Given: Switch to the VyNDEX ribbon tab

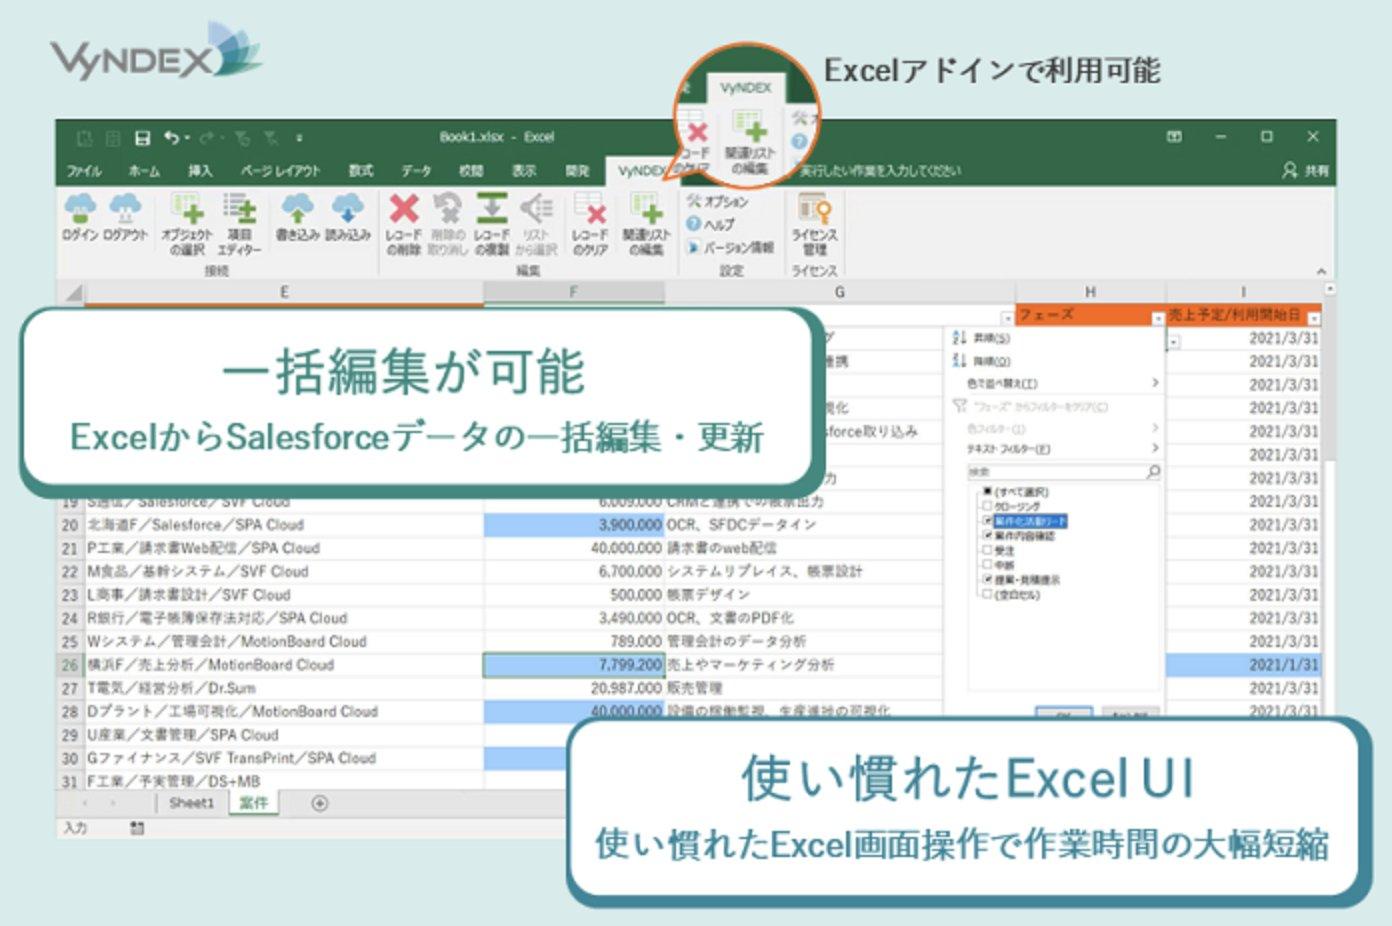Looking at the screenshot, I should point(640,171).
